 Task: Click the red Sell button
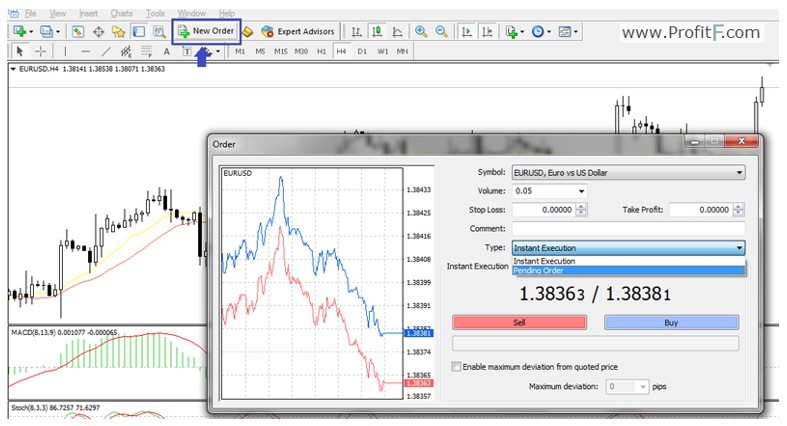[x=519, y=323]
